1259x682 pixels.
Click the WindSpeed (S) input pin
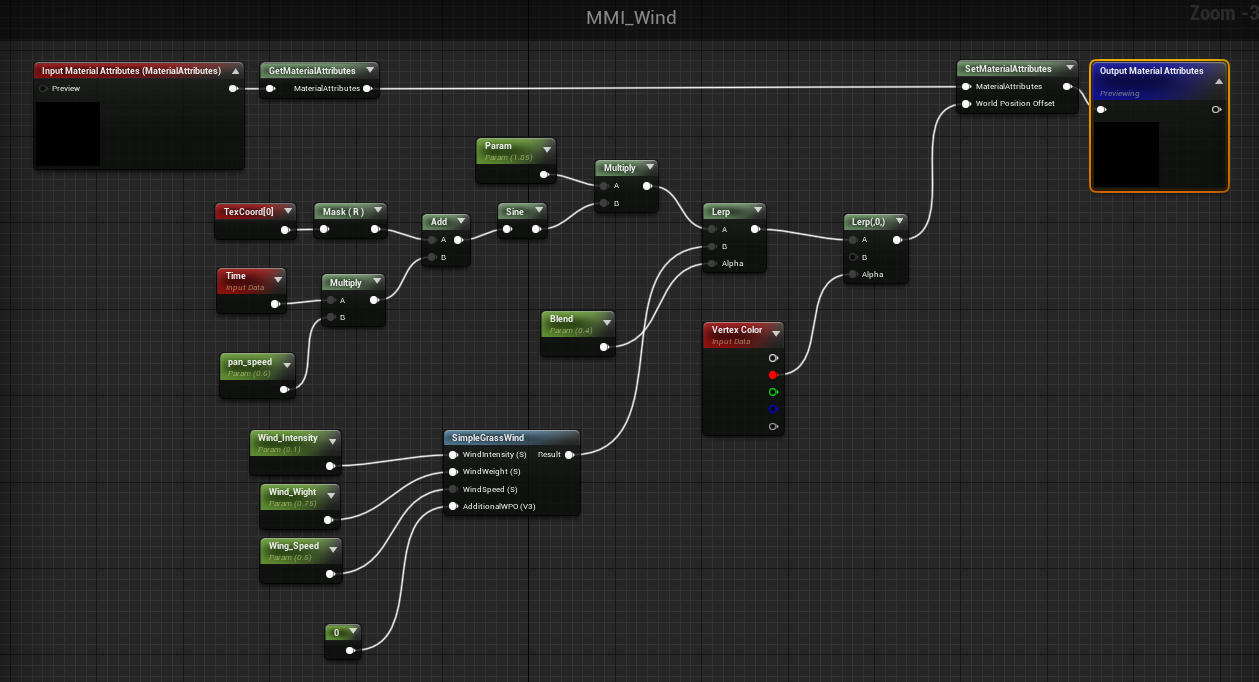[453, 489]
